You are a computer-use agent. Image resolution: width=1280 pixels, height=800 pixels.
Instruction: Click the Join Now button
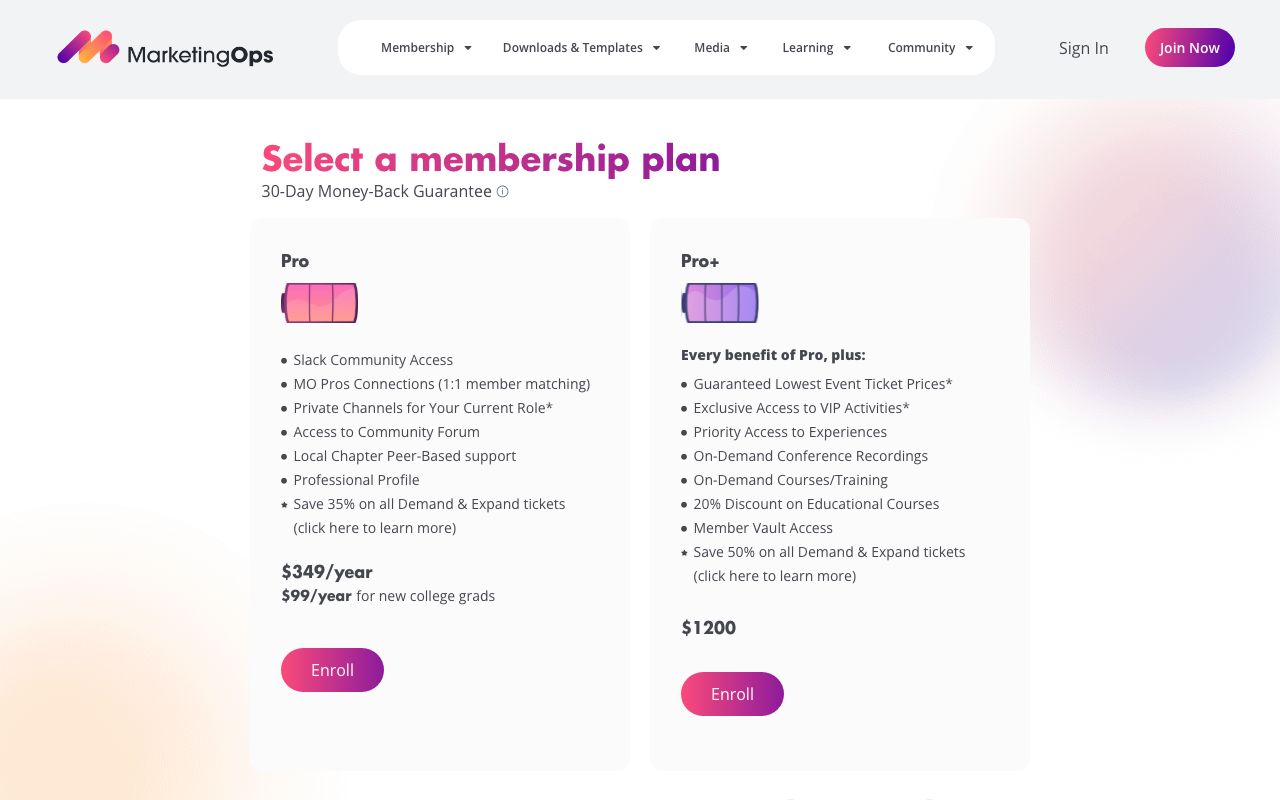[1189, 47]
